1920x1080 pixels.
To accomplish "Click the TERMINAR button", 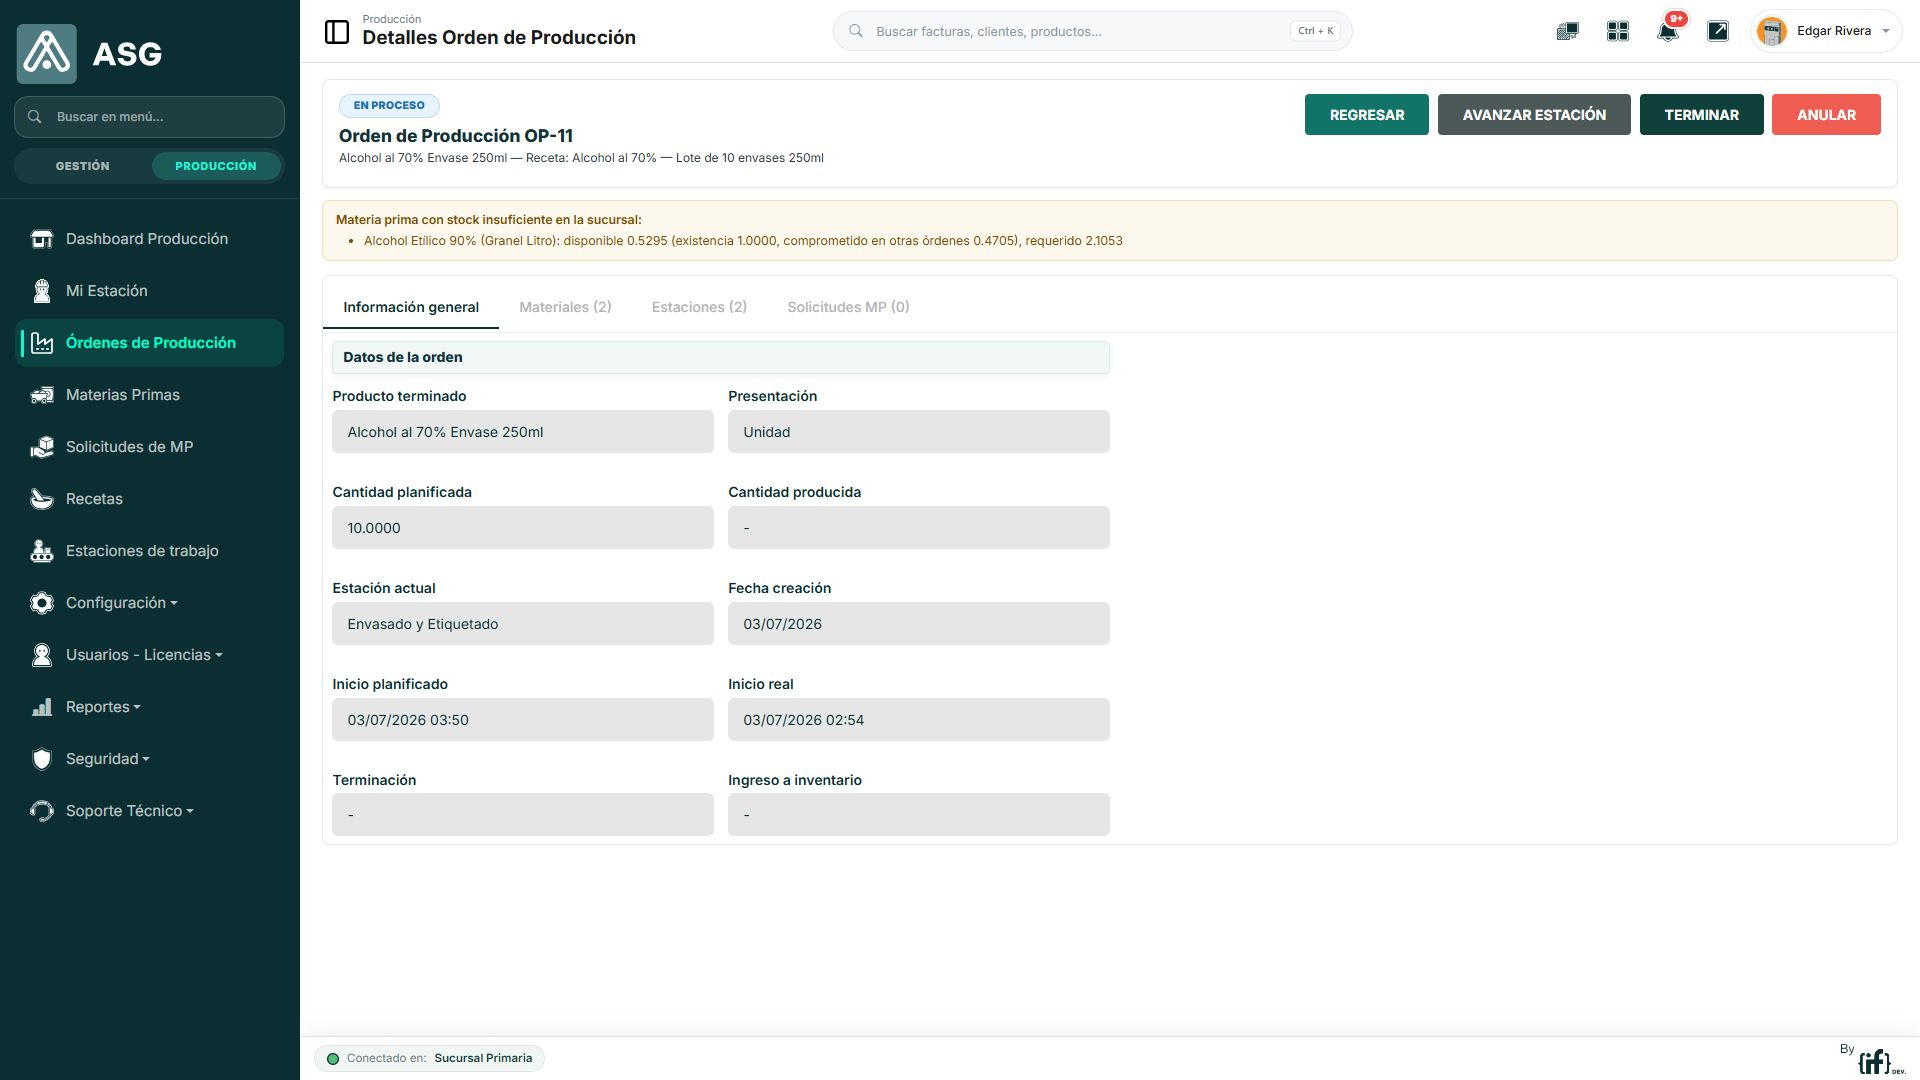I will coord(1701,115).
